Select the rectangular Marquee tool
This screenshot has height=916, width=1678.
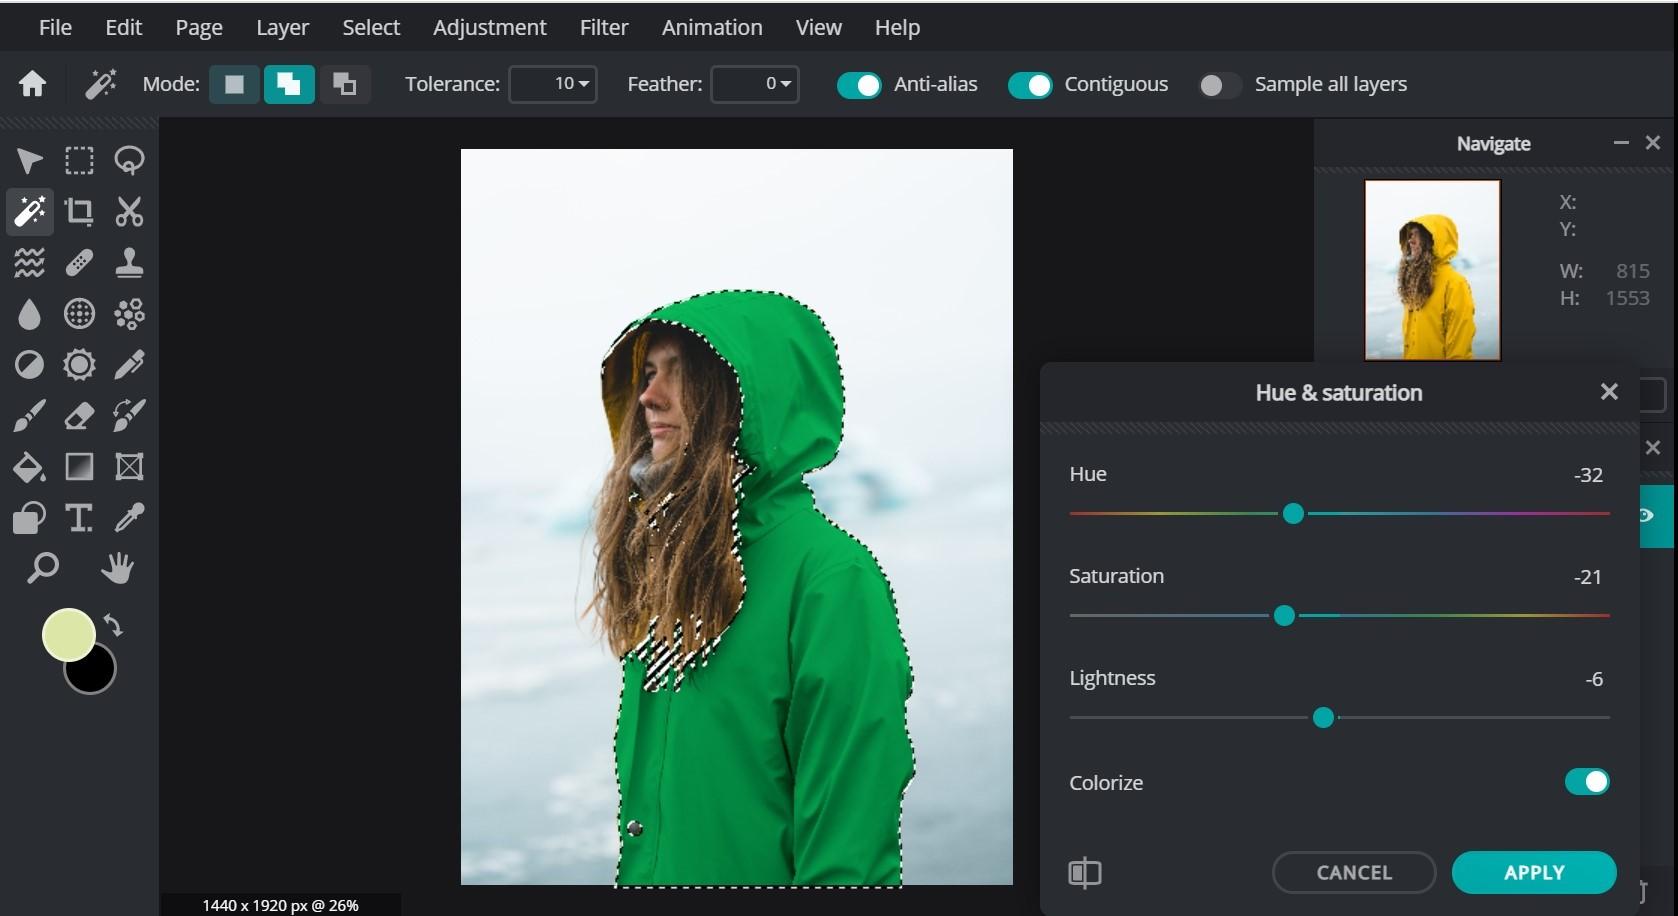click(x=79, y=161)
